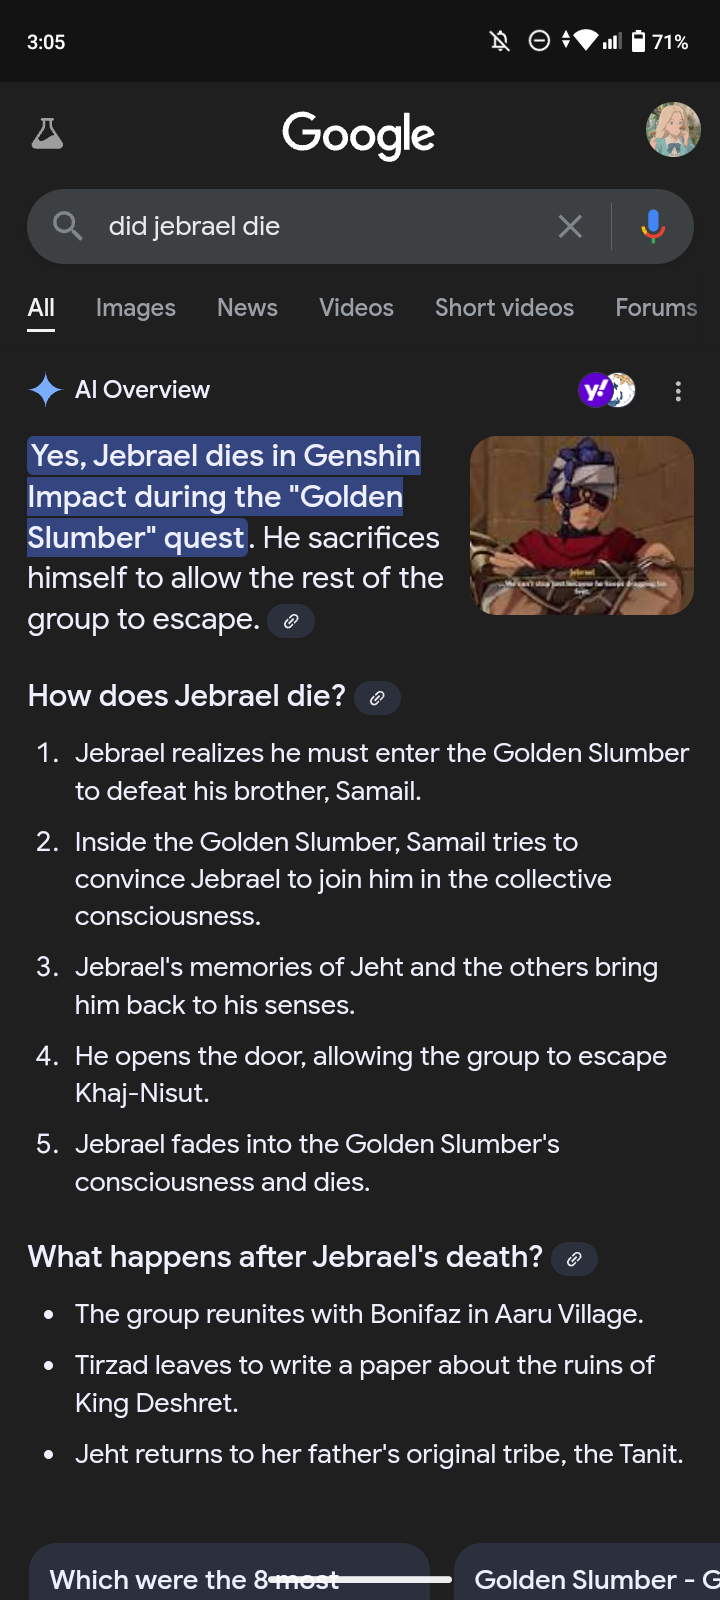
Task: Open Search Labs via the flask icon
Action: 47,131
